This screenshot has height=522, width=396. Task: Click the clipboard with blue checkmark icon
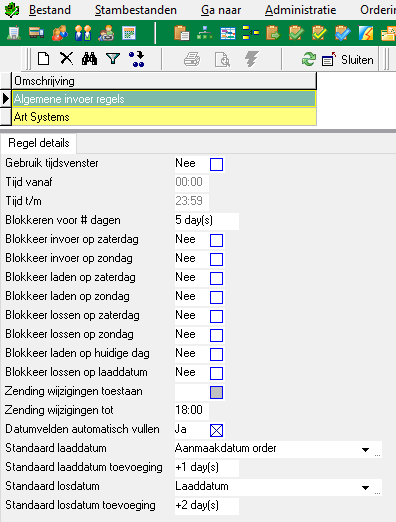point(342,33)
